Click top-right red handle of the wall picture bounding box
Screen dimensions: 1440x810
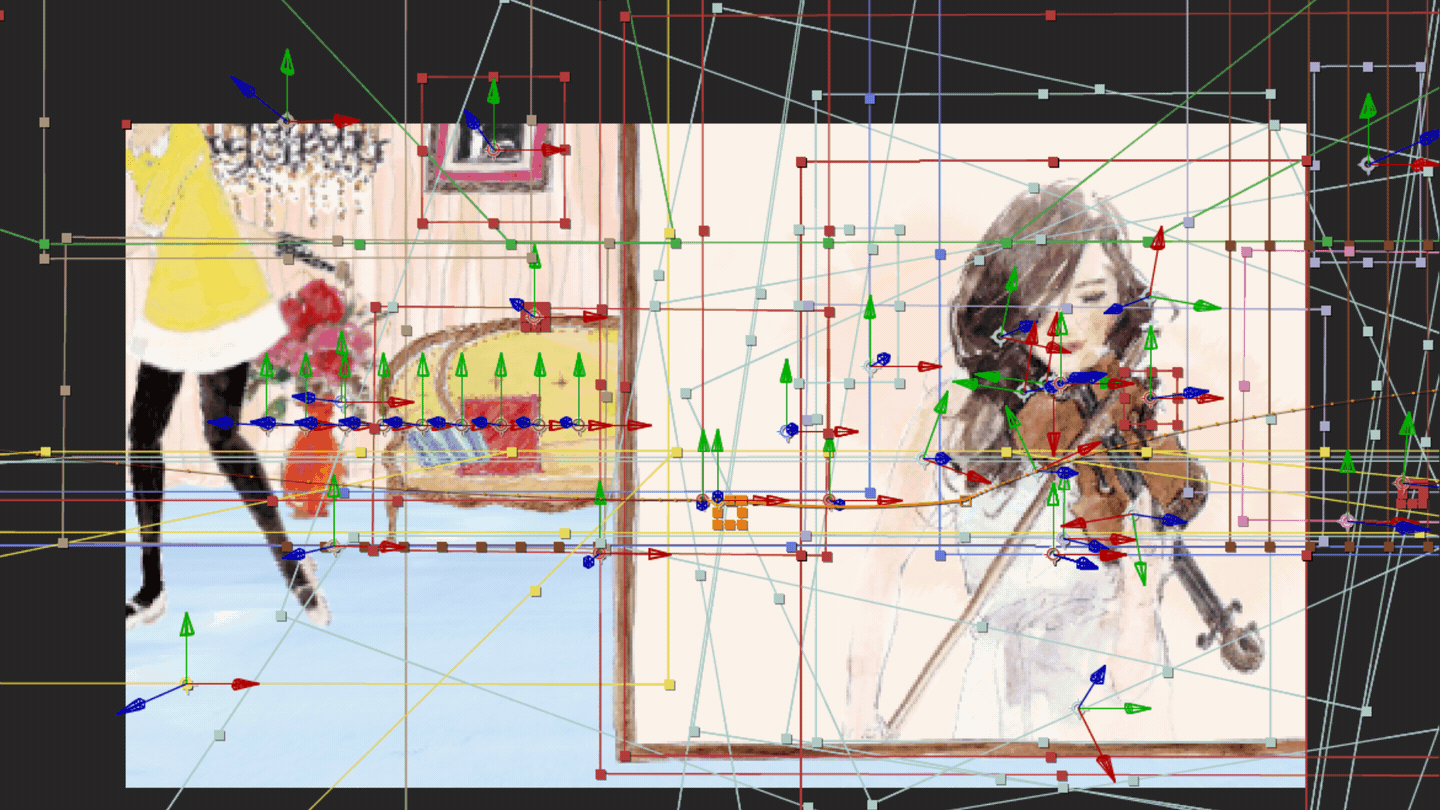pos(565,77)
